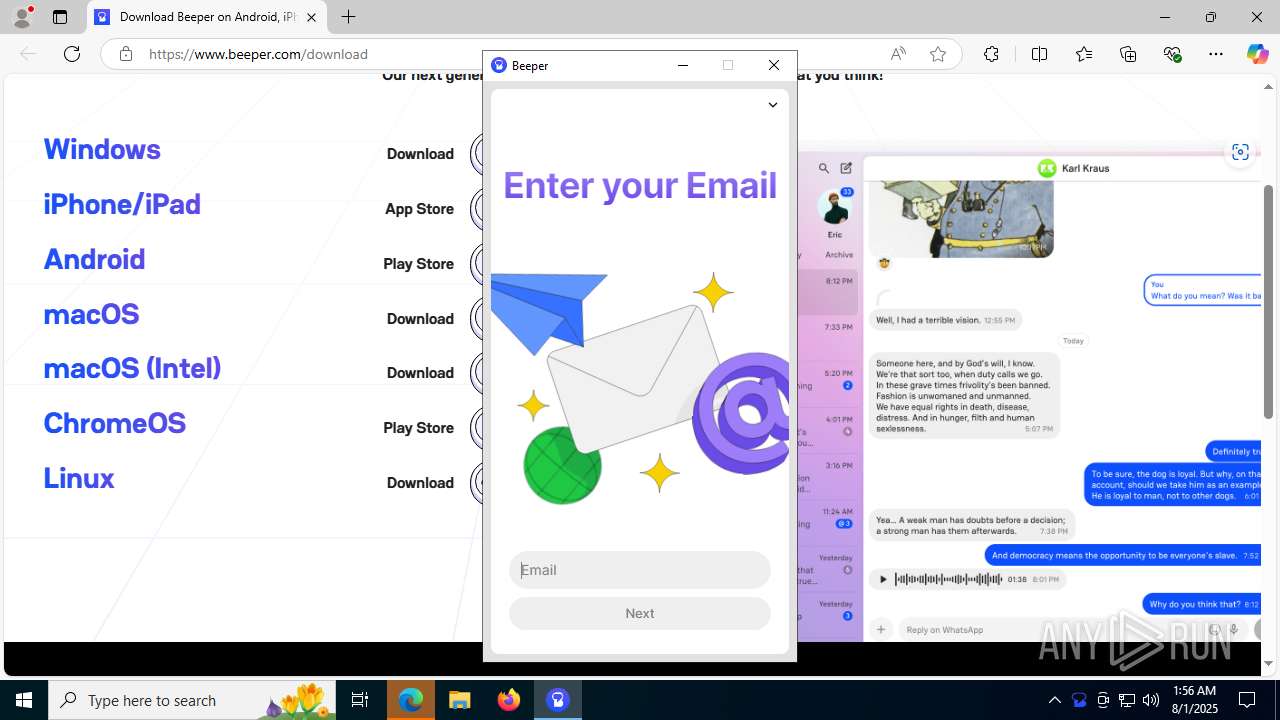Open Microsoft Edge from taskbar
This screenshot has height=720, width=1280.
(x=411, y=700)
